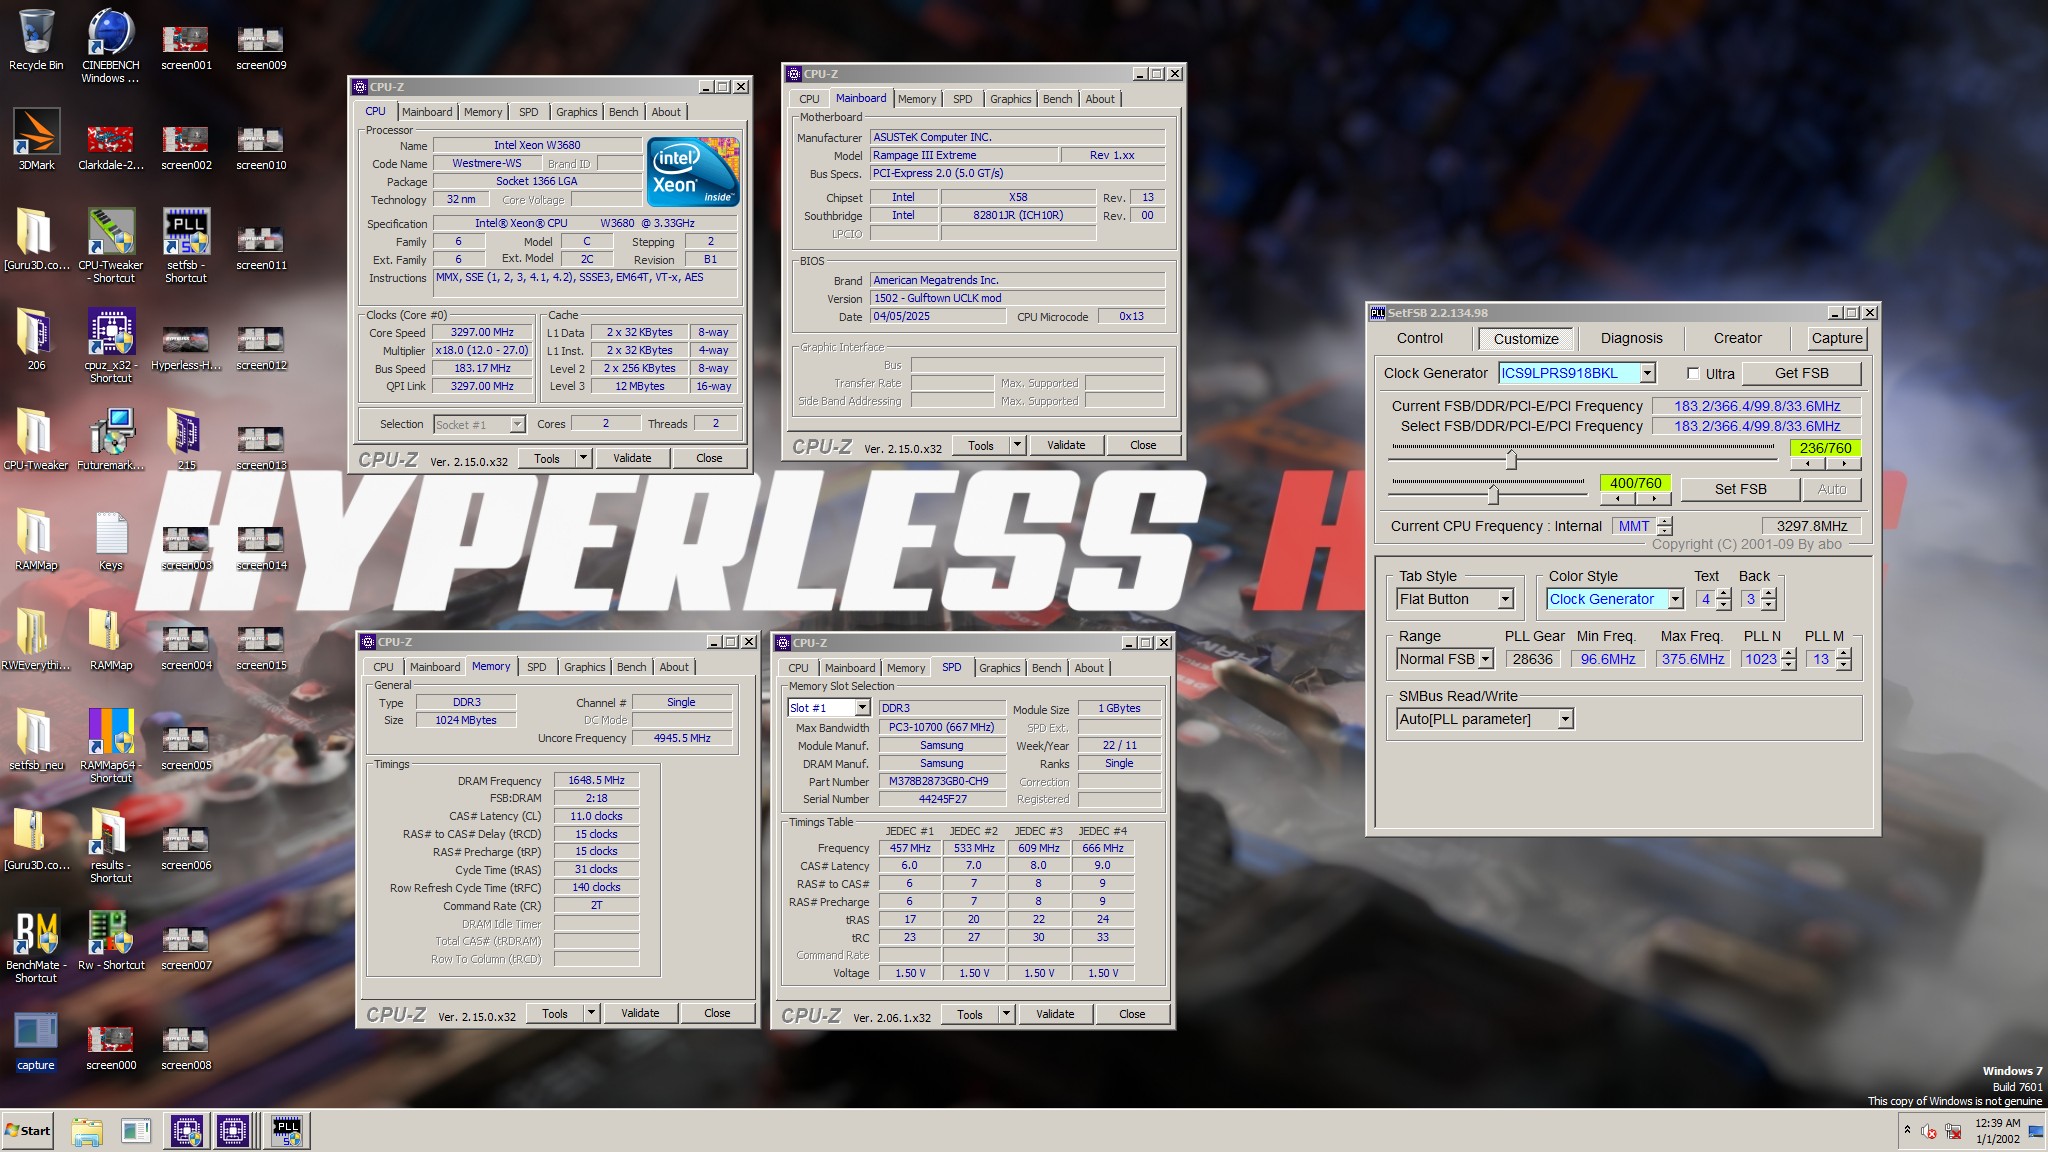2048x1152 pixels.
Task: Decrease the PLL M stepper value
Action: pos(1843,665)
